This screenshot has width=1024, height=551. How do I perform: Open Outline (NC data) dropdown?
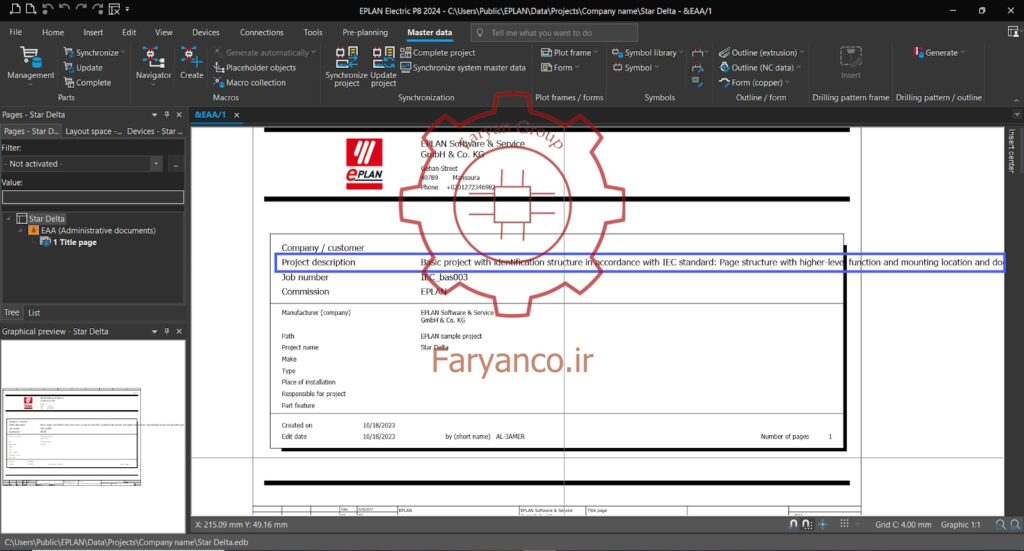(x=760, y=68)
